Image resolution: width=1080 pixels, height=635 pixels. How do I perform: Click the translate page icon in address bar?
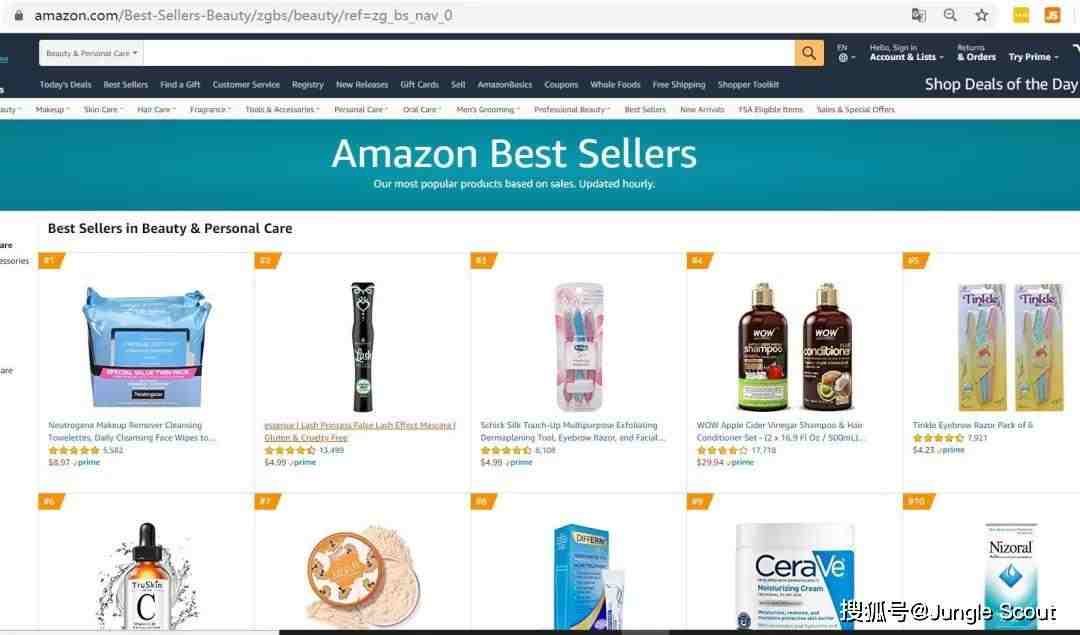918,15
